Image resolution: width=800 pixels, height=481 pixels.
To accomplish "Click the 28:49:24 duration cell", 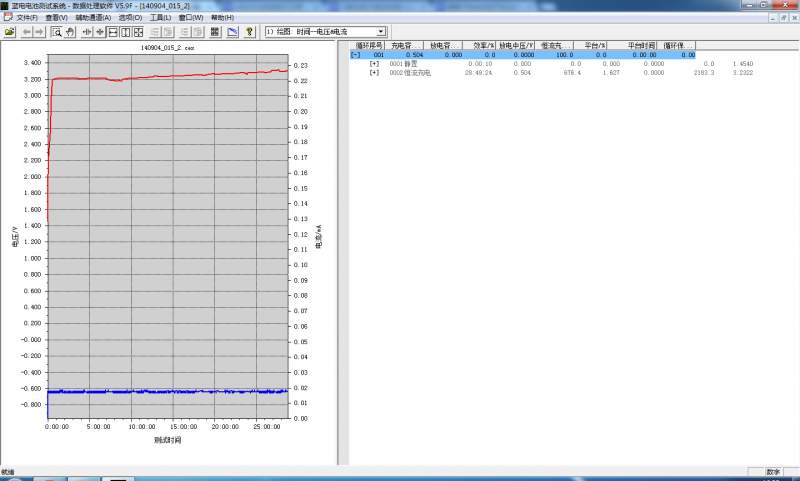I will [478, 72].
